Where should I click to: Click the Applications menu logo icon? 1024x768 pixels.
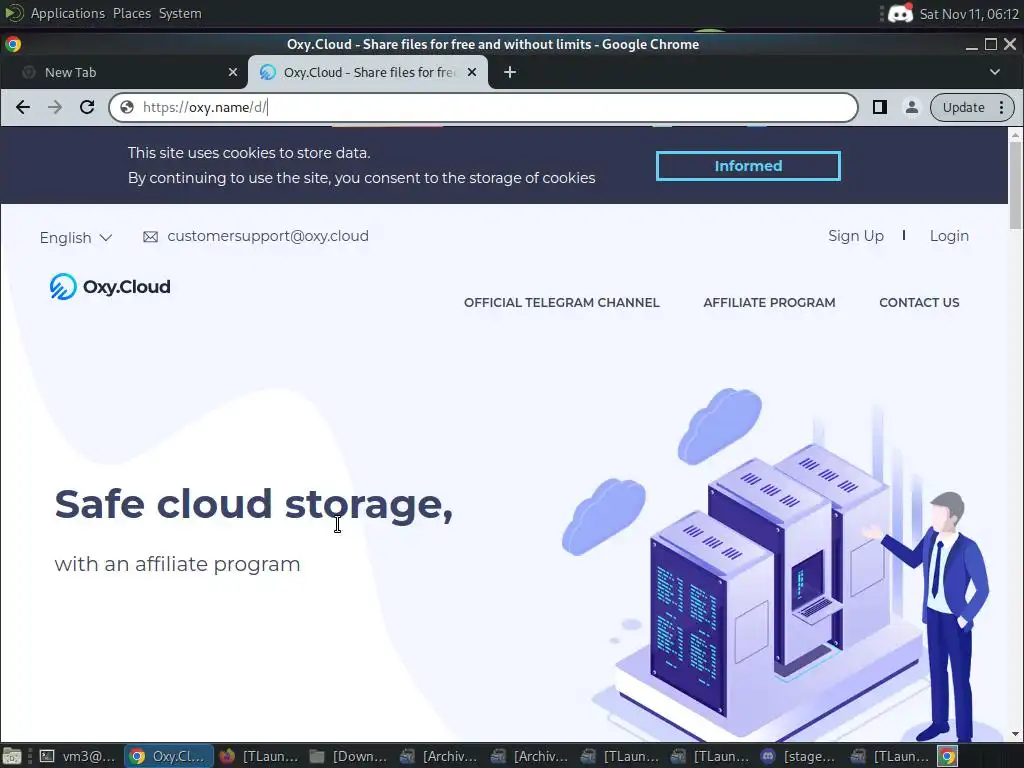click(x=14, y=13)
